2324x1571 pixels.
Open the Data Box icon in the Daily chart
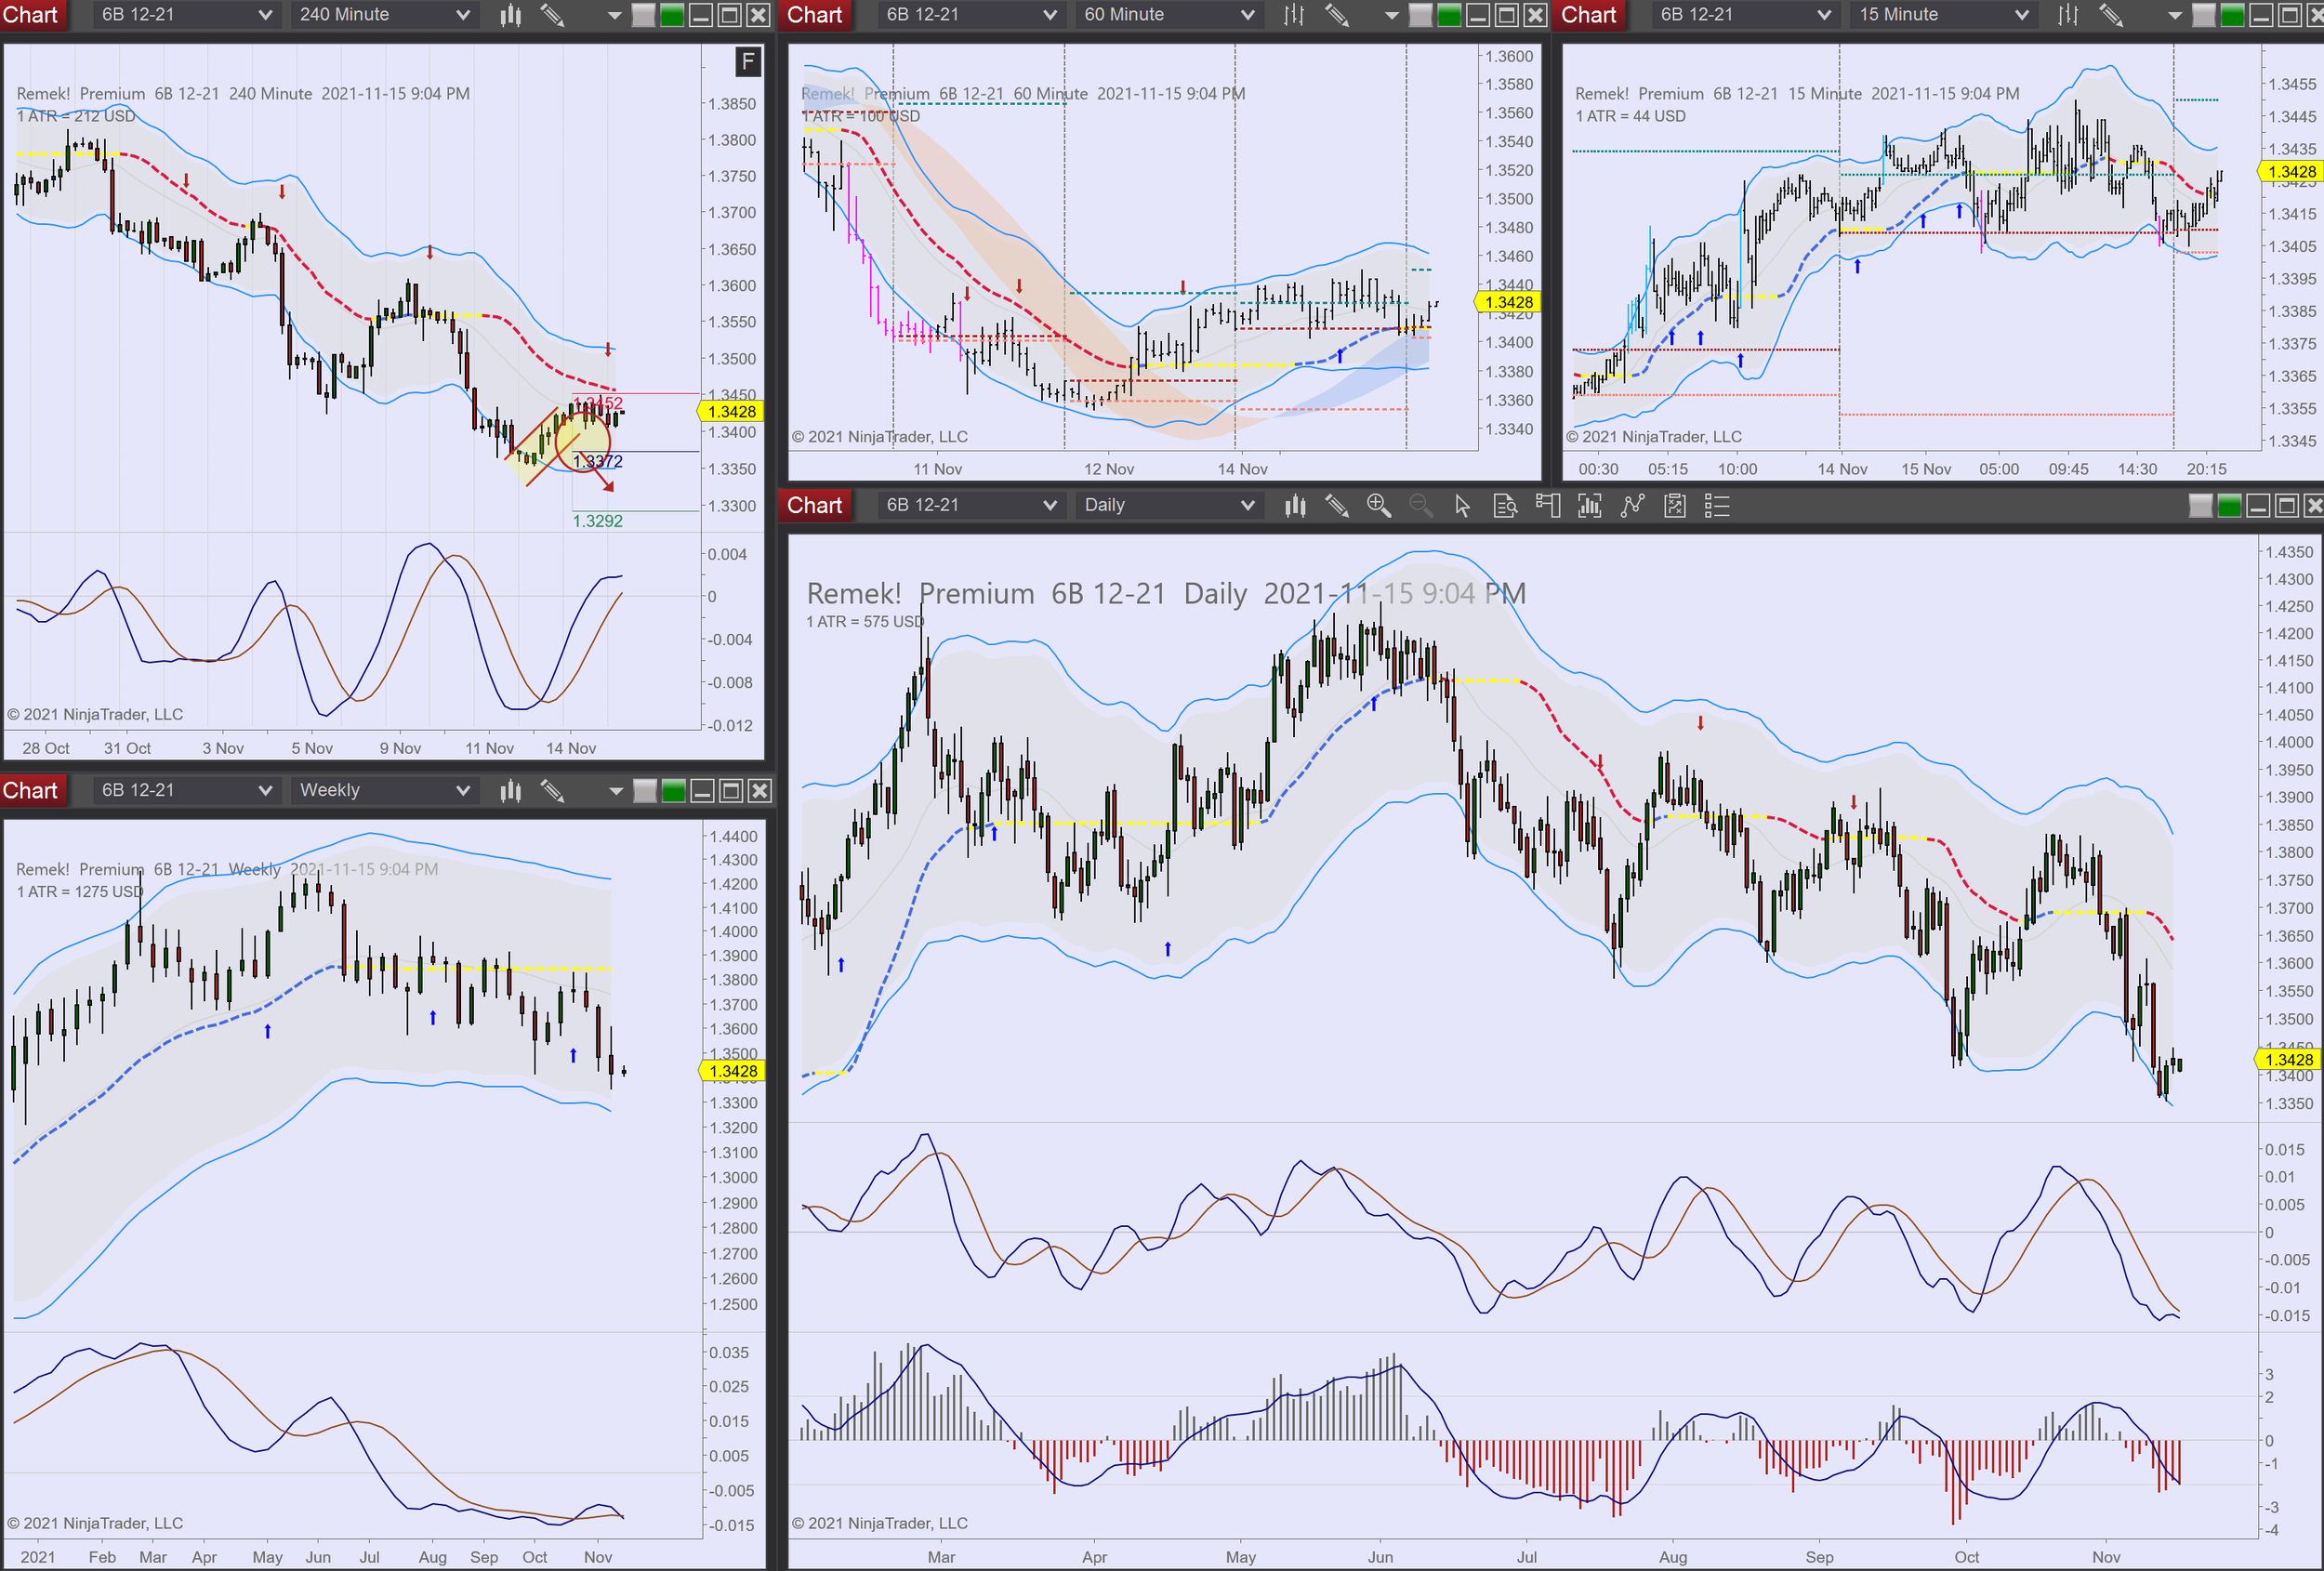pos(1505,506)
